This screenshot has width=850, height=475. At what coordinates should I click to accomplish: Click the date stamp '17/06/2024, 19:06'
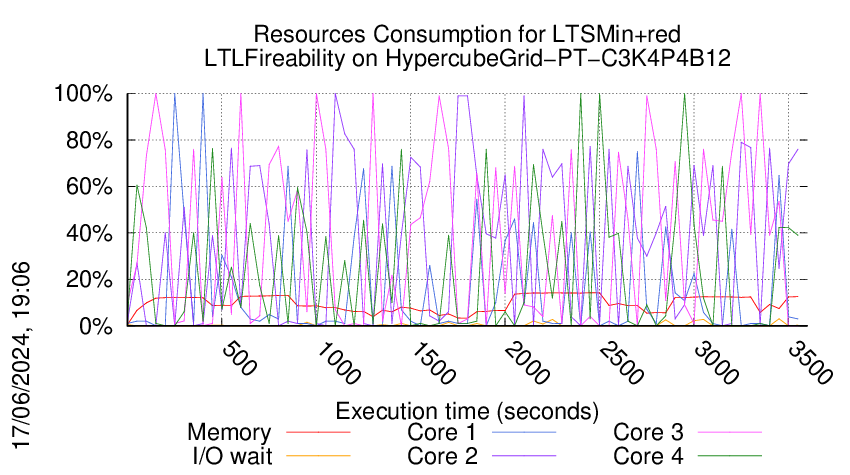pyautogui.click(x=22, y=356)
